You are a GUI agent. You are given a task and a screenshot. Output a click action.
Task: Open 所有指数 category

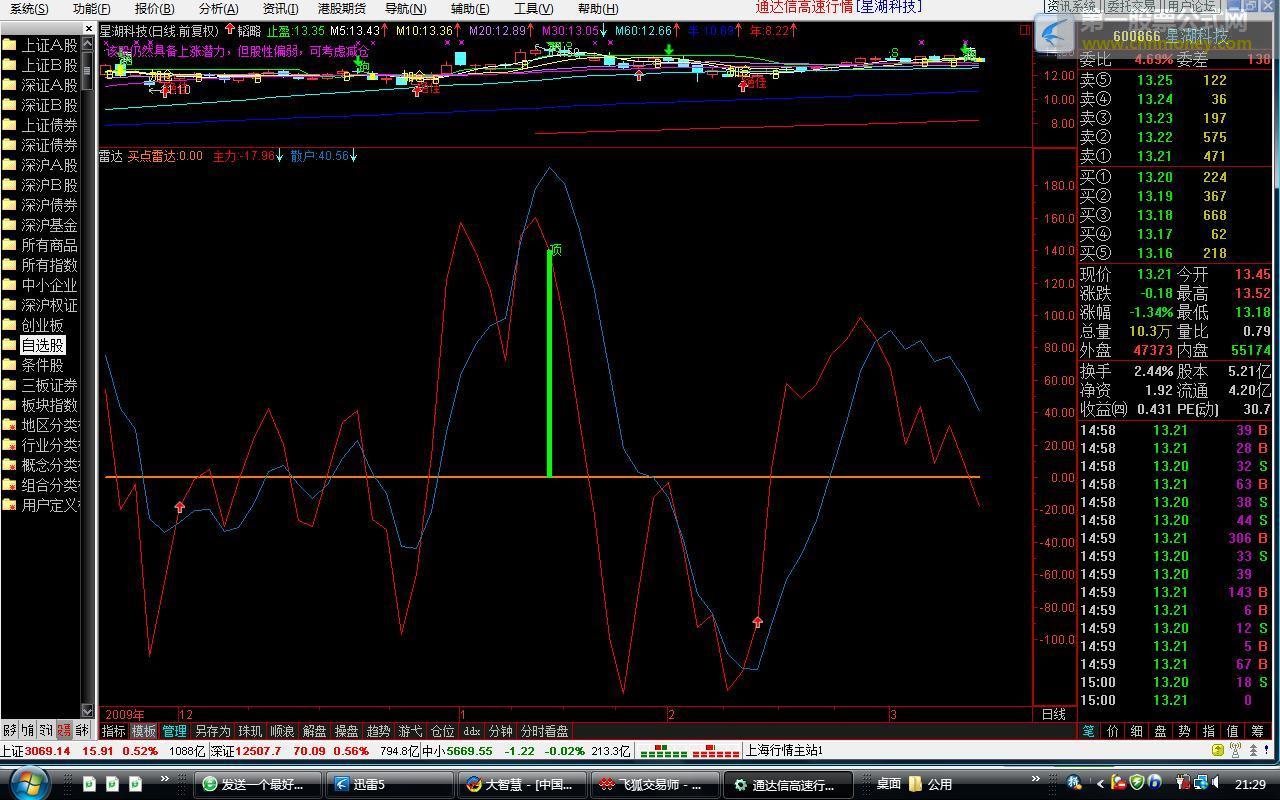pos(40,265)
